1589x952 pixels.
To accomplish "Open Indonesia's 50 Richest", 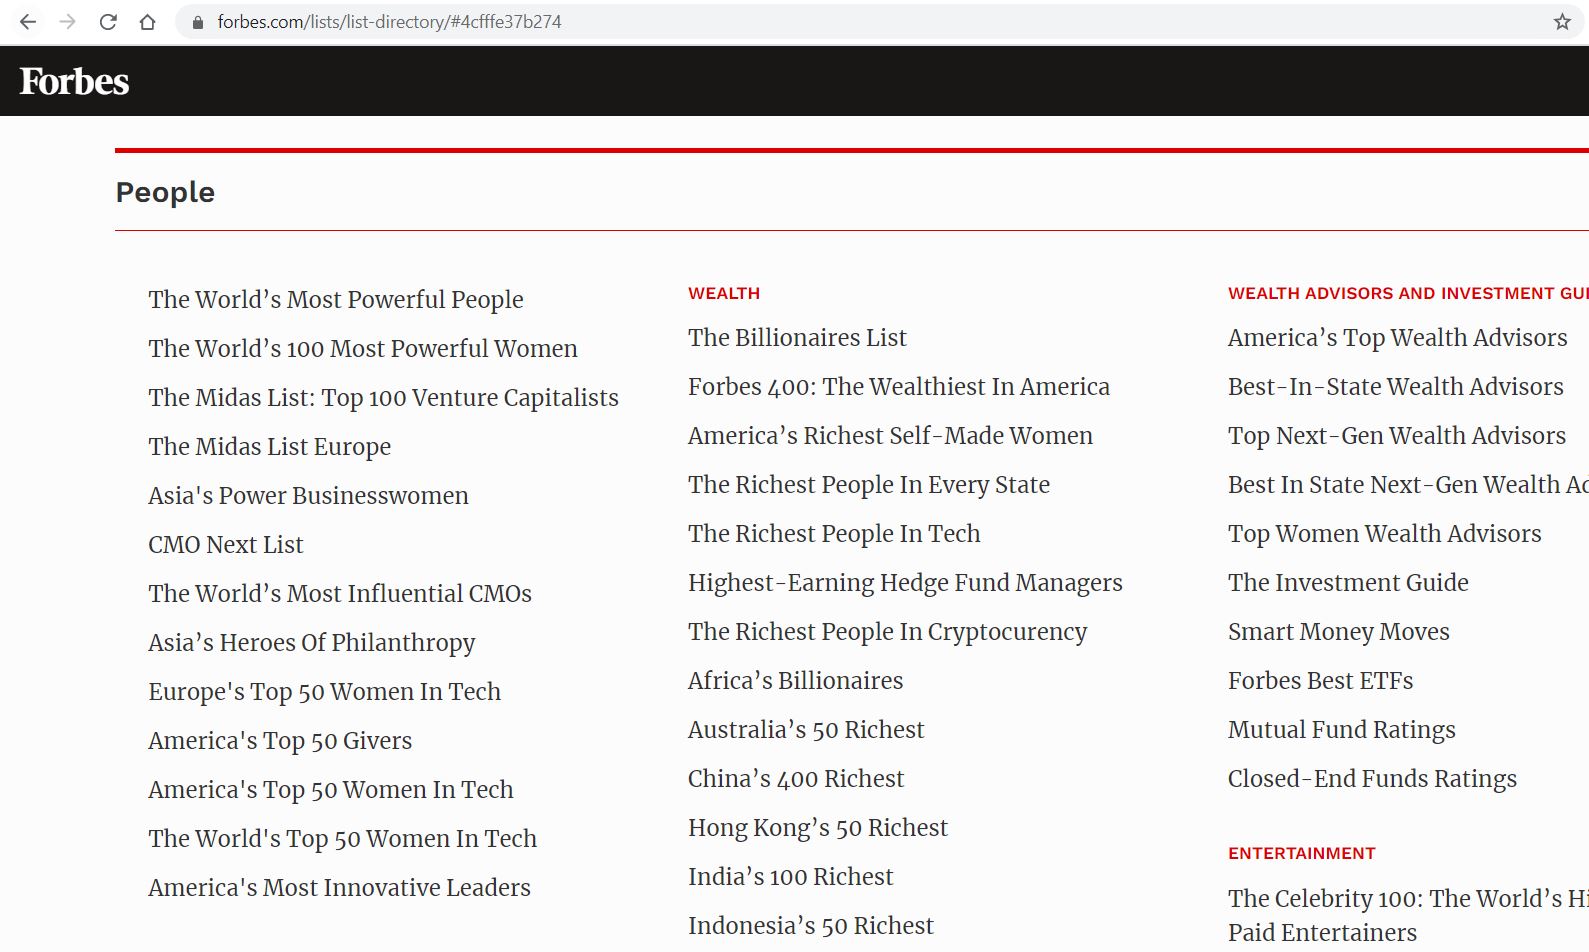I will pos(811,926).
